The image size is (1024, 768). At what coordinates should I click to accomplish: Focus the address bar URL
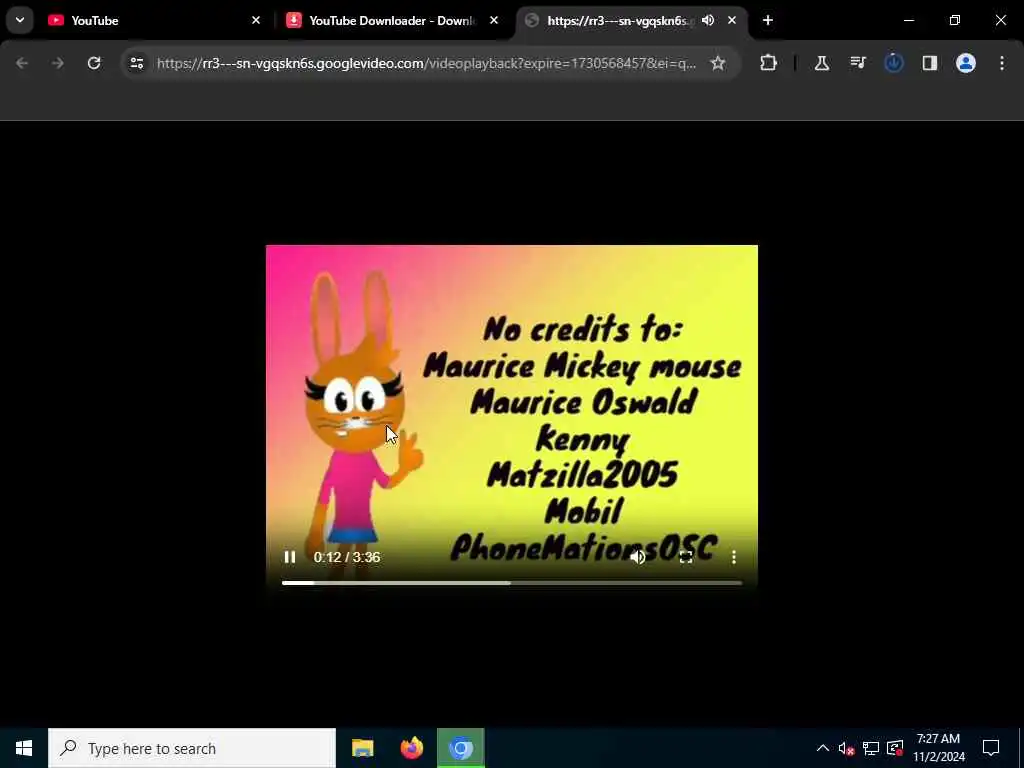[x=426, y=63]
